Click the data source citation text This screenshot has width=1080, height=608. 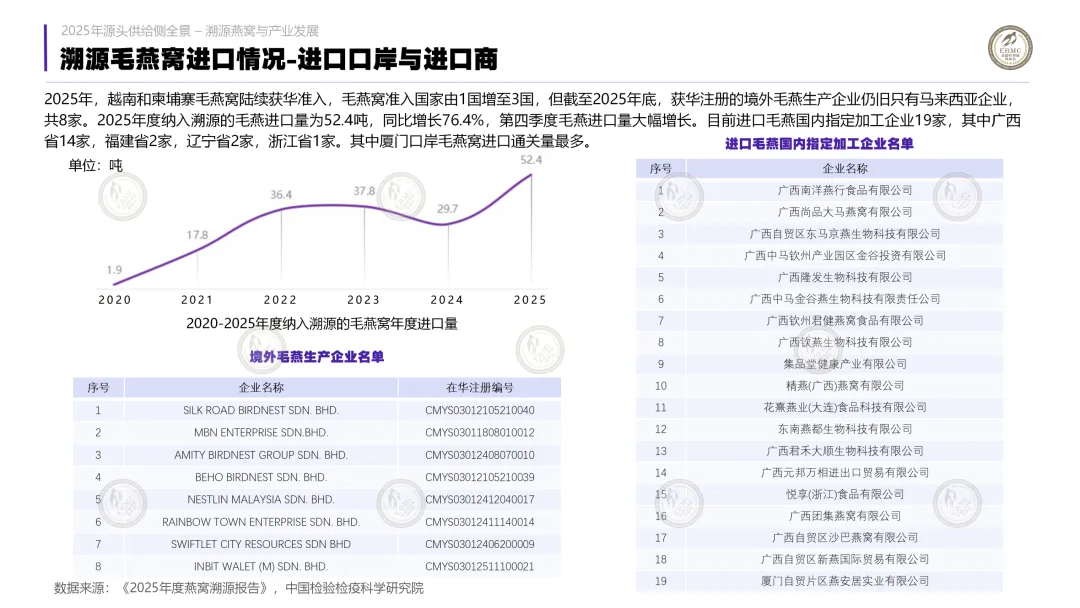[239, 588]
